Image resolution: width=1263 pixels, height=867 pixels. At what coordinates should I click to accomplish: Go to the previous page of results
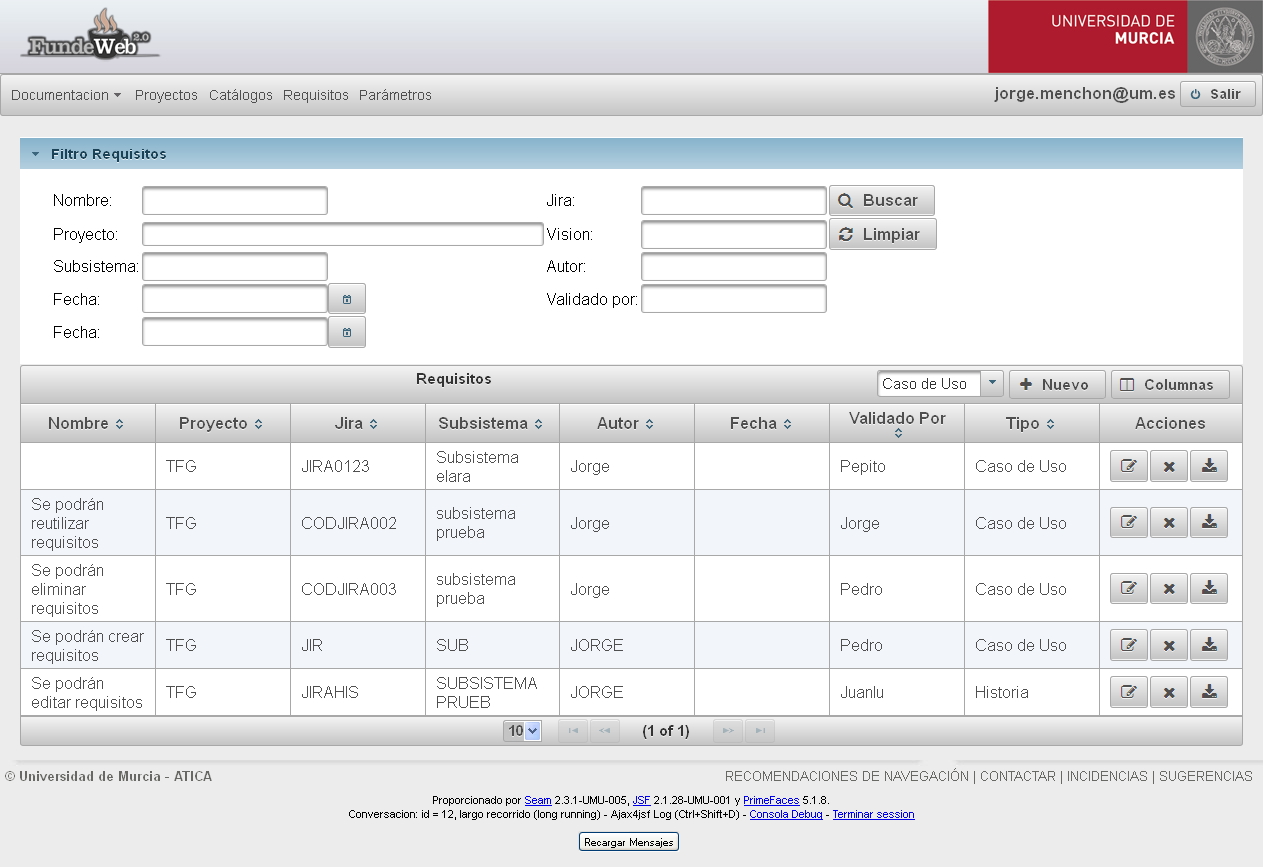point(604,731)
